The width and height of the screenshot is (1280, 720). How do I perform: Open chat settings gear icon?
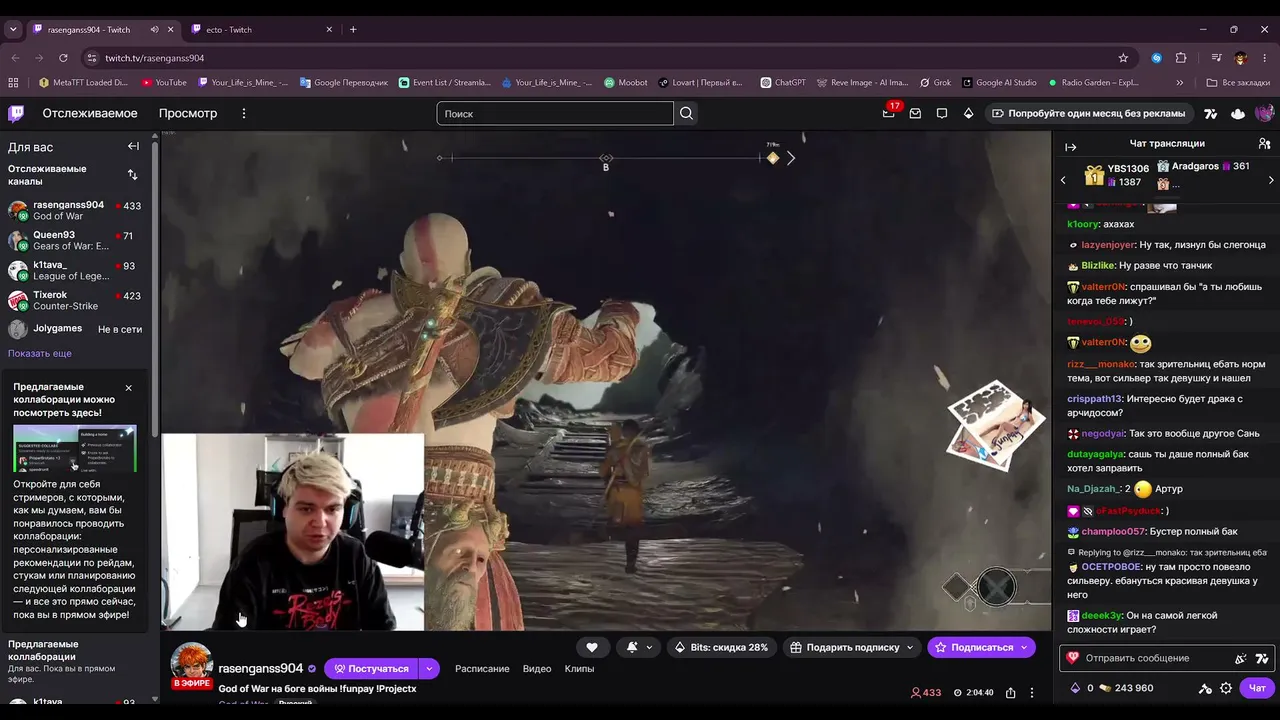pyautogui.click(x=1226, y=688)
